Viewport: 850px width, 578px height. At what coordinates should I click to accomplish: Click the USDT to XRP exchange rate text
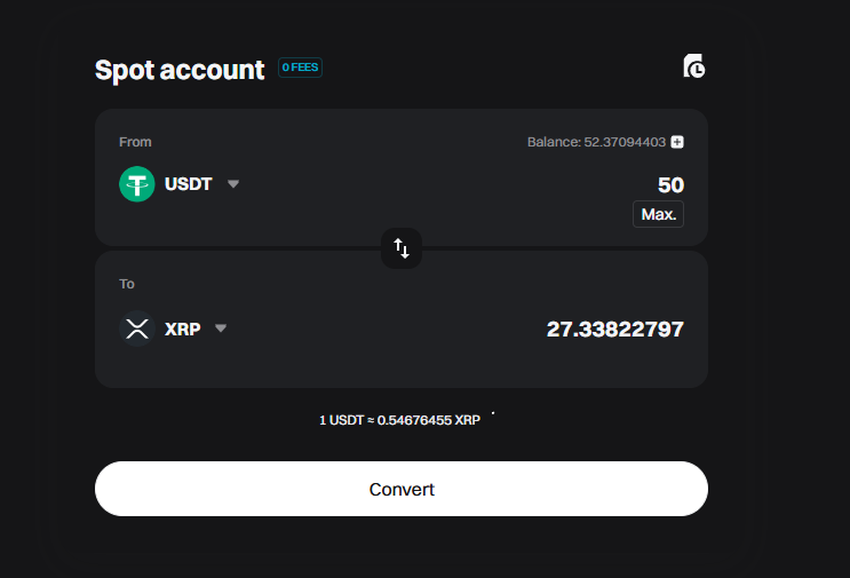tap(400, 420)
